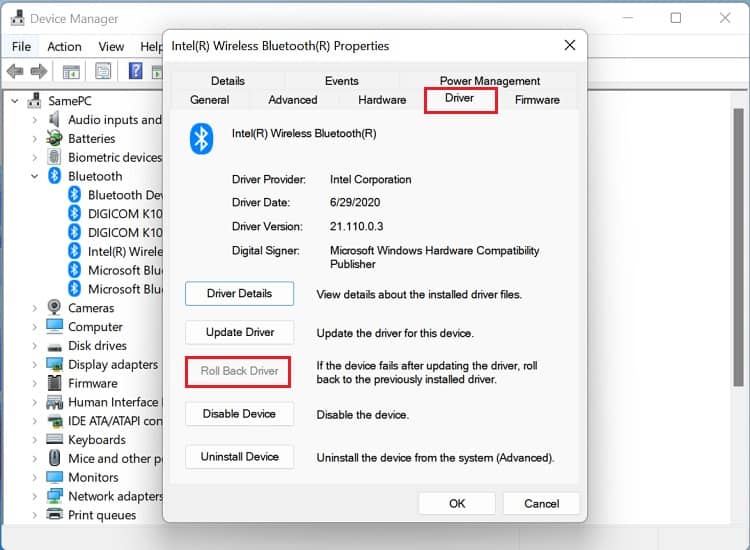
Task: Click the Update Driver button
Action: tap(240, 332)
